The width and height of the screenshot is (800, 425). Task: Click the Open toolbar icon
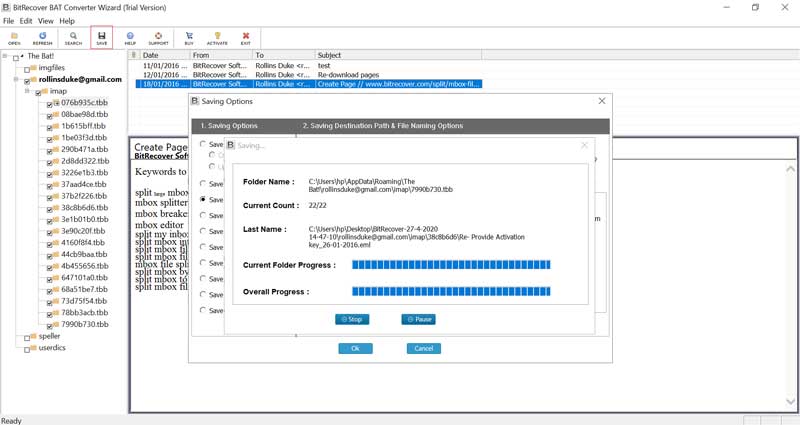click(x=14, y=38)
